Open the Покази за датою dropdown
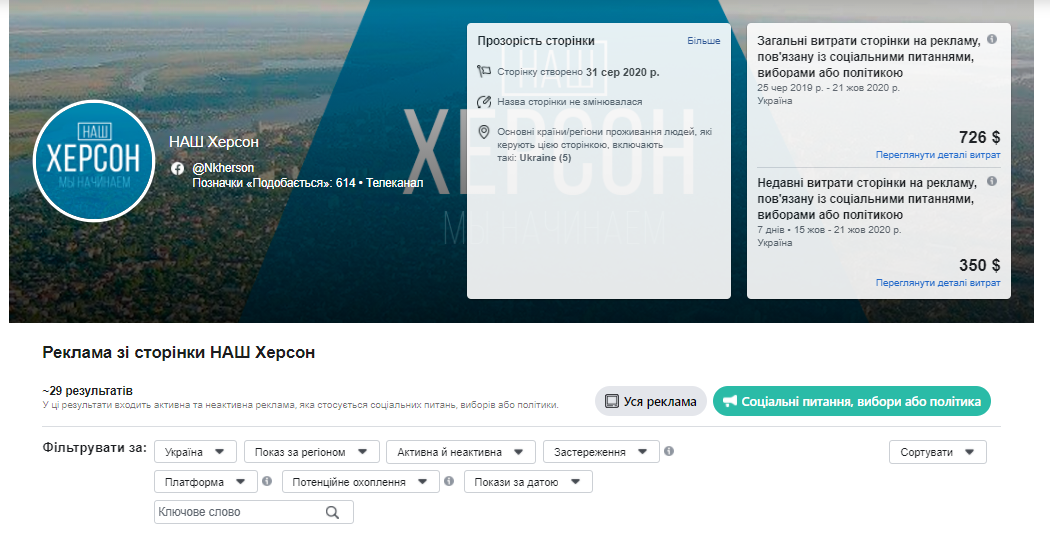Image resolution: width=1050 pixels, height=549 pixels. coord(528,481)
